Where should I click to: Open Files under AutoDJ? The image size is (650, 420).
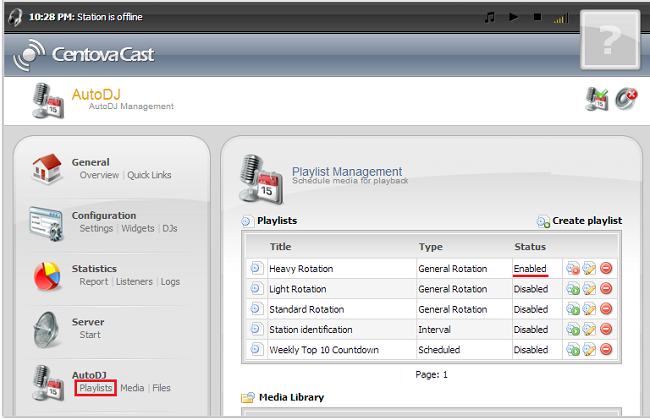point(161,388)
